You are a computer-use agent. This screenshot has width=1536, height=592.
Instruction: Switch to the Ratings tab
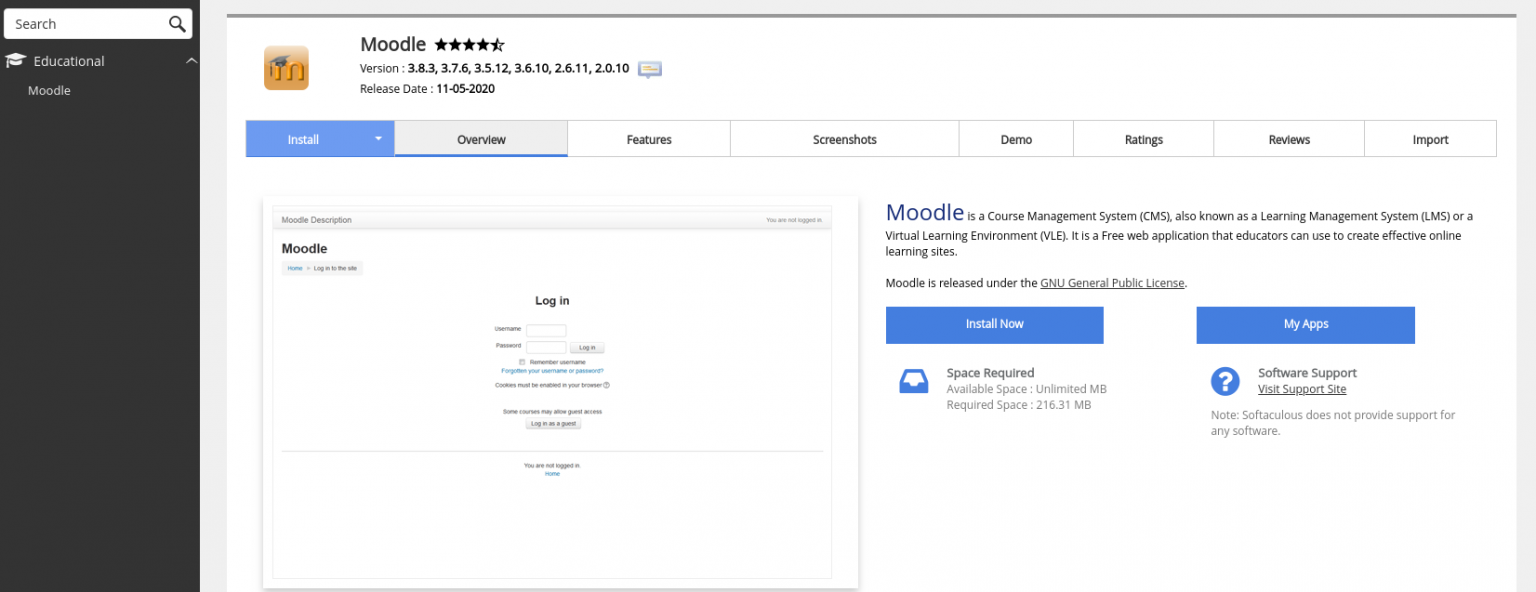1143,139
